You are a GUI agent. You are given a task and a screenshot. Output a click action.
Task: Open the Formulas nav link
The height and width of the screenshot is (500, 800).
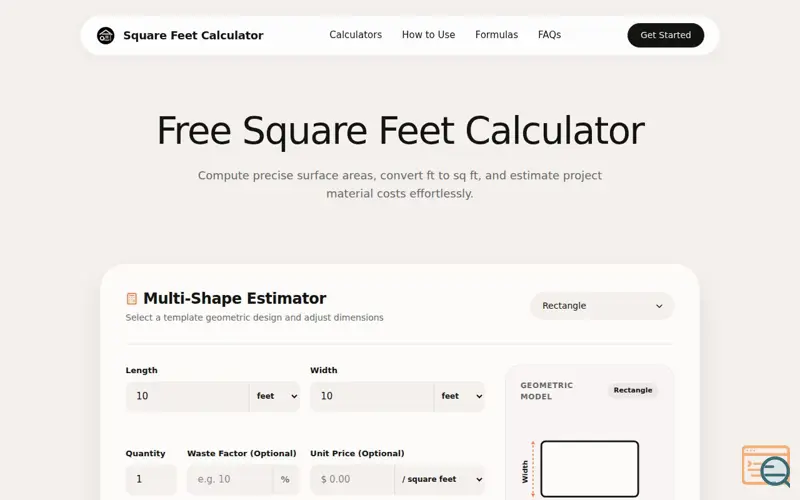click(496, 35)
